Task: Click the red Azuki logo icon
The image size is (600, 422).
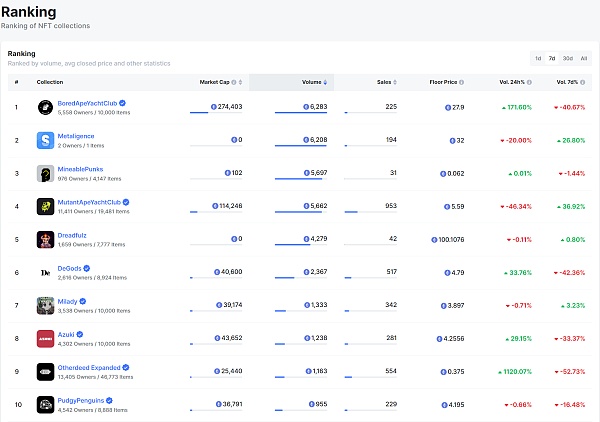Action: [45, 338]
